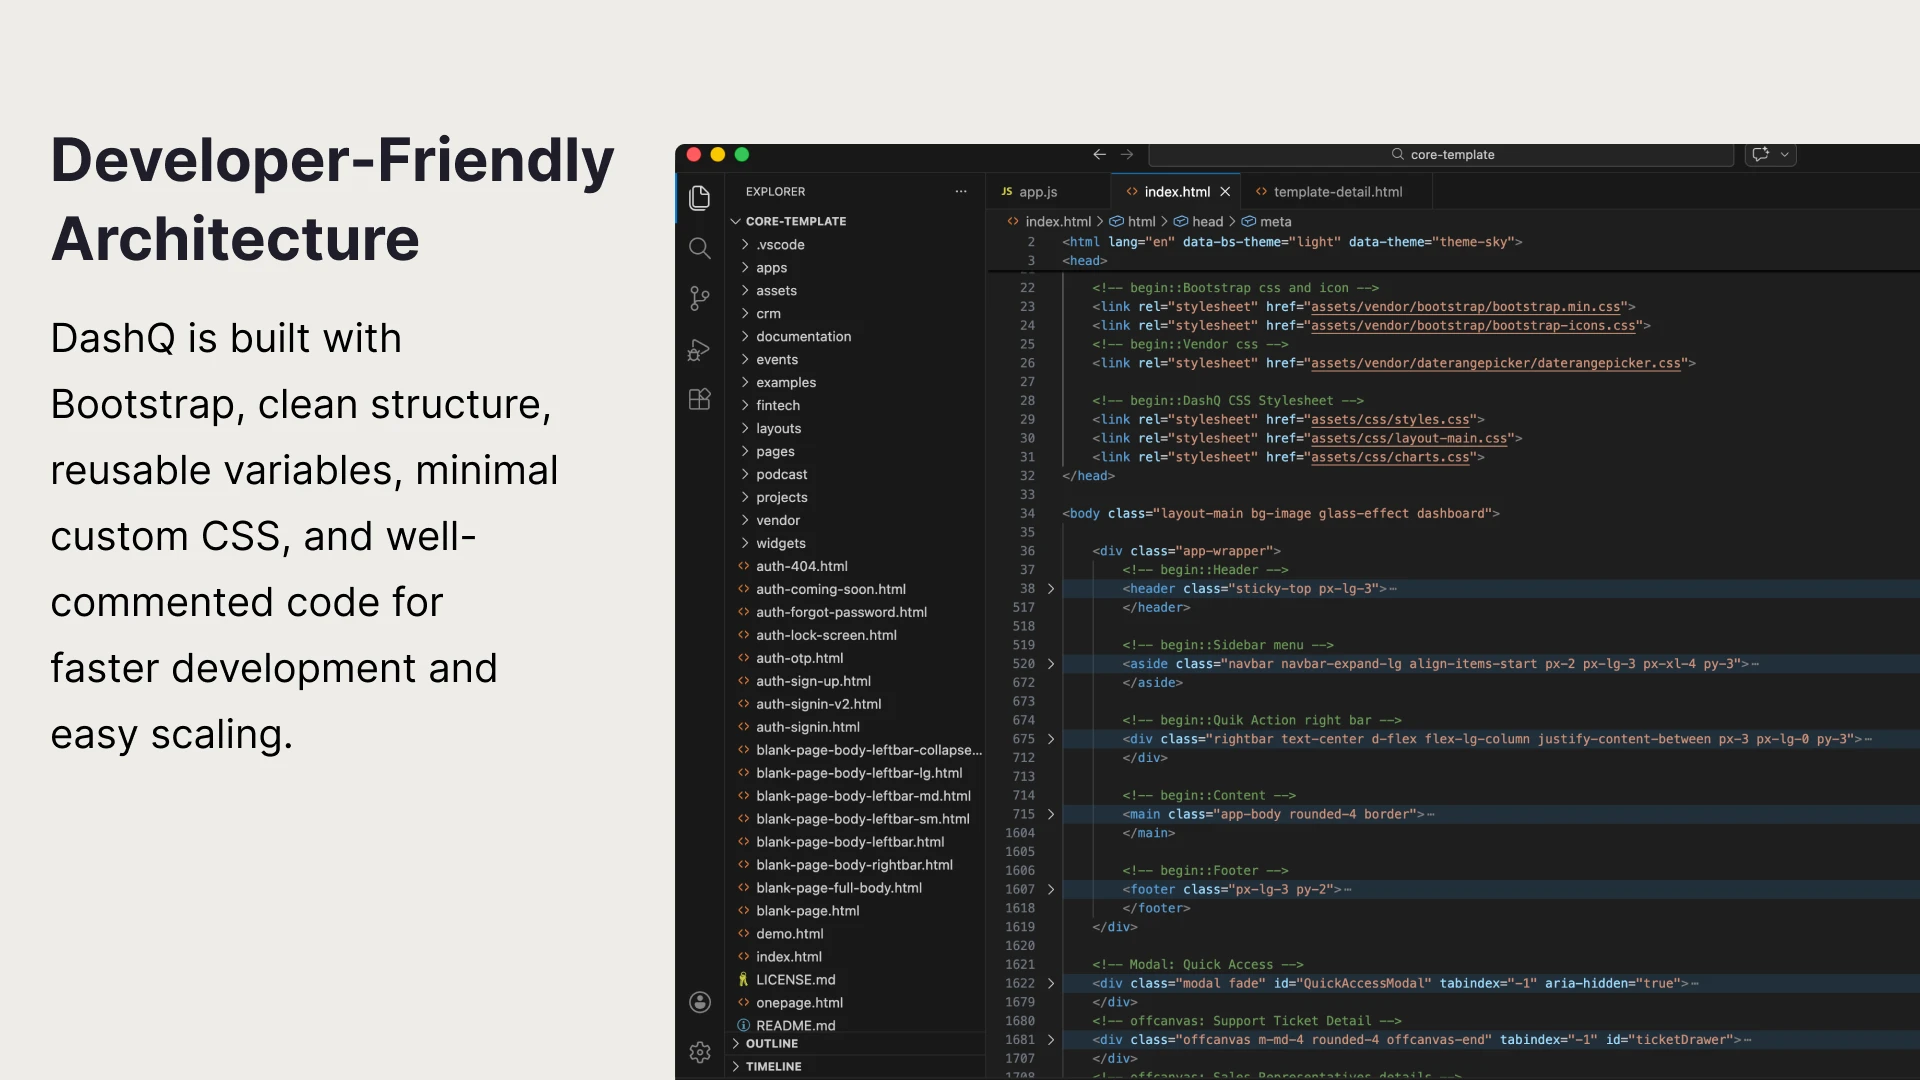The image size is (1920, 1080).
Task: Click the head breadcrumb segment
Action: click(x=1198, y=222)
